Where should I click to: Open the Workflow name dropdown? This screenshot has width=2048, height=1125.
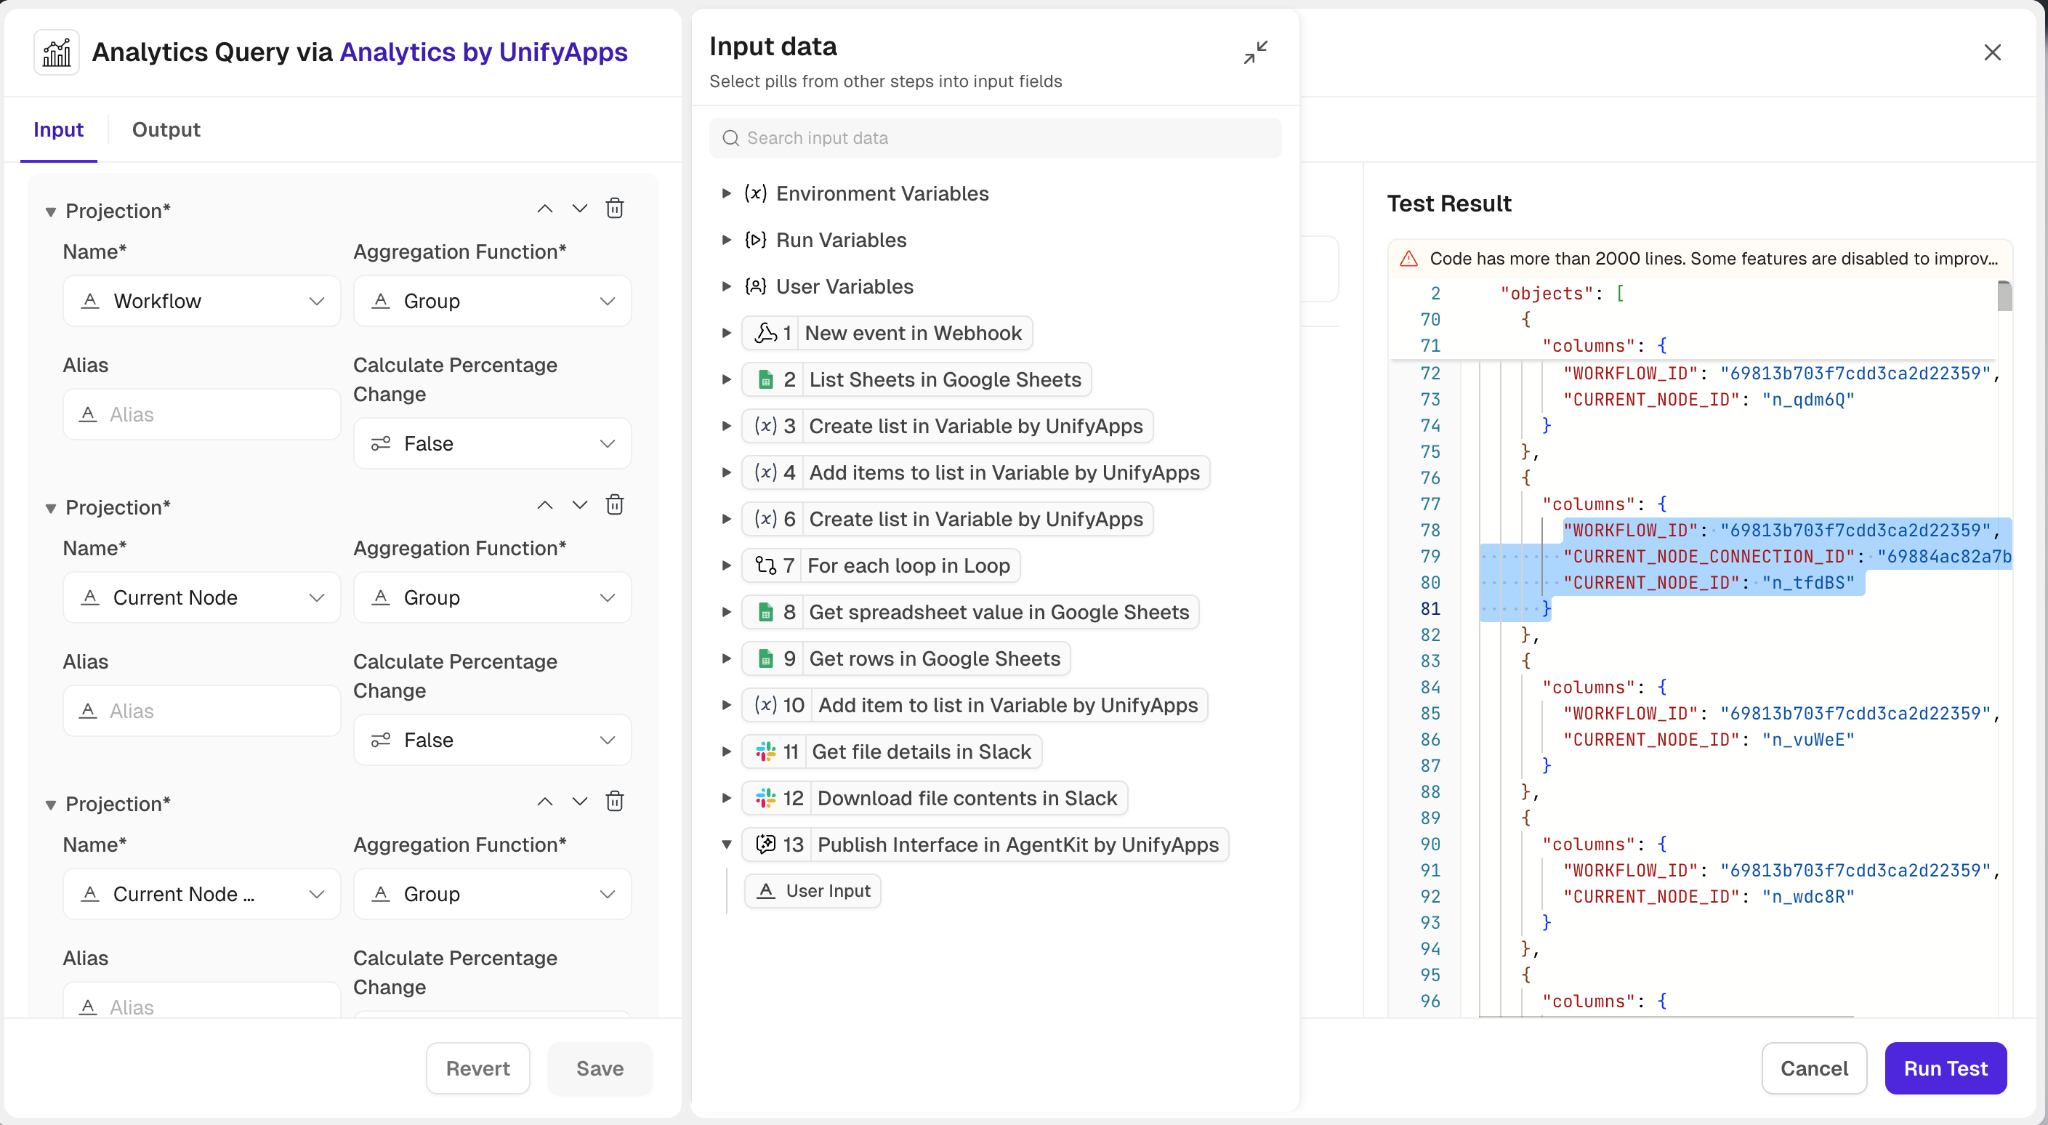[202, 301]
